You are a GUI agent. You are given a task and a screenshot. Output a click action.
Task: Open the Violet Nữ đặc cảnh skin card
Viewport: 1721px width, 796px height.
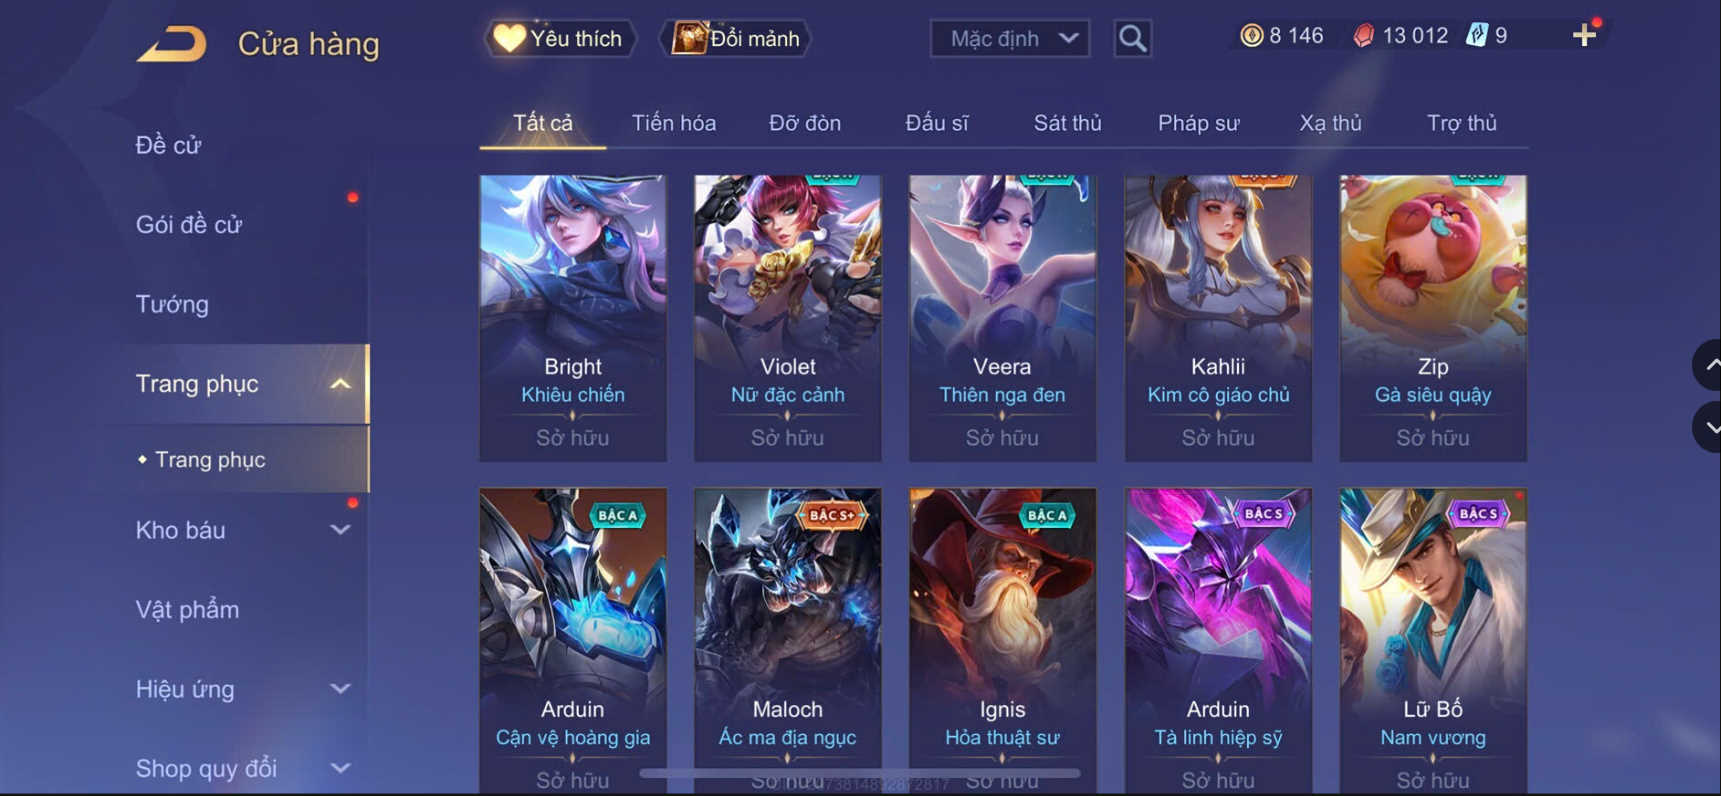click(x=788, y=318)
